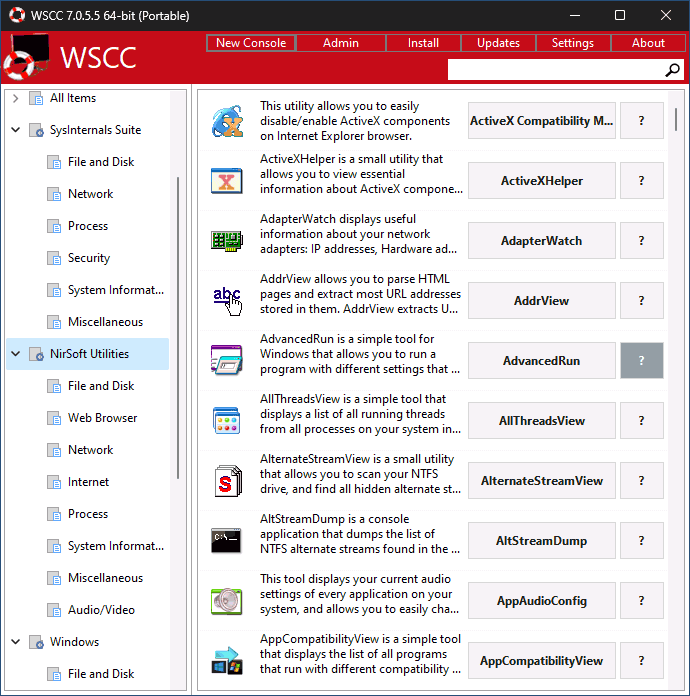This screenshot has width=690, height=696.
Task: Open help for AdvancedRun
Action: (x=642, y=360)
